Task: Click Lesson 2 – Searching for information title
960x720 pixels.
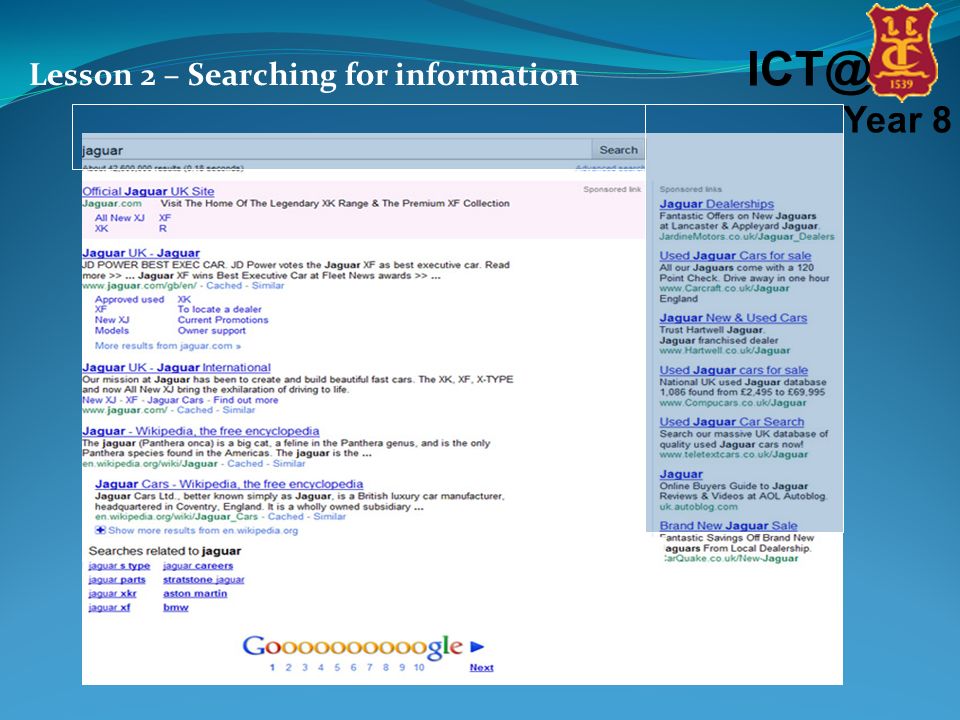Action: [304, 75]
